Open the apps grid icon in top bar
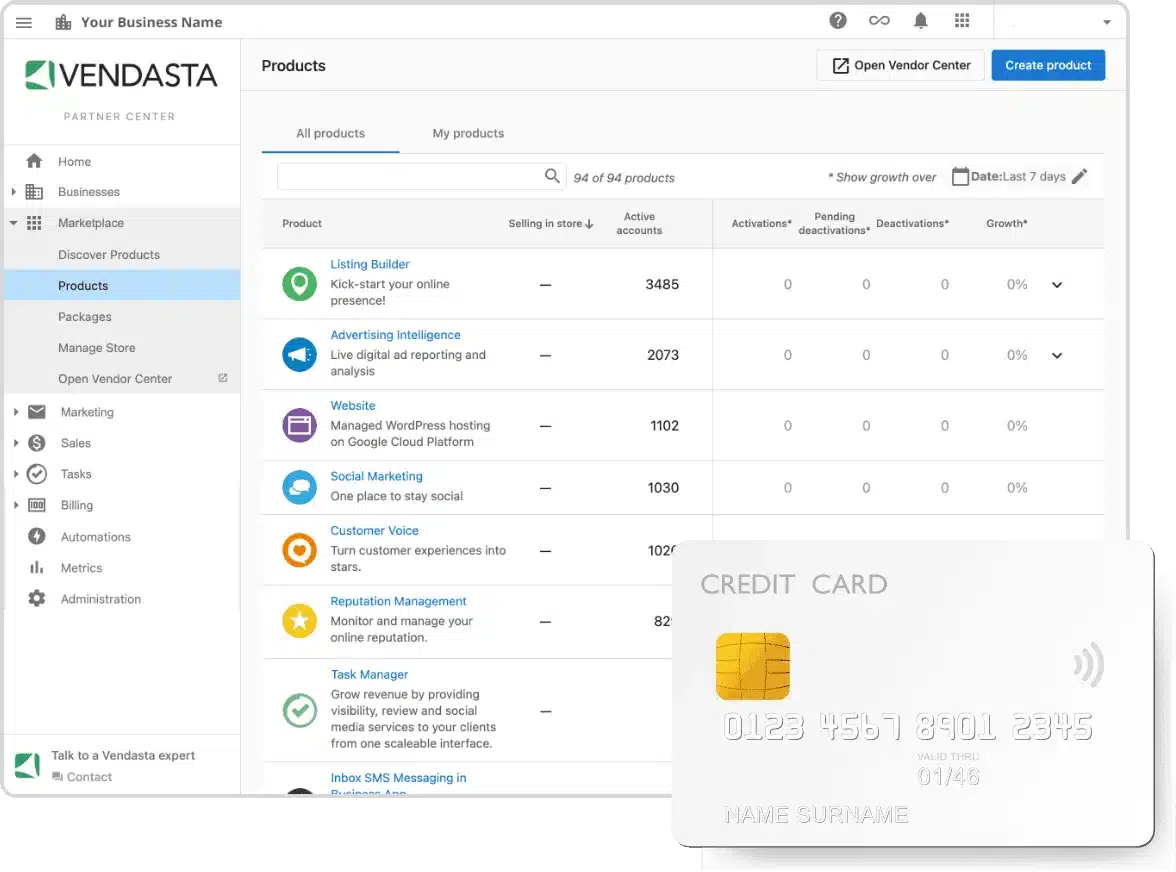This screenshot has height=872, width=1176. [x=962, y=21]
